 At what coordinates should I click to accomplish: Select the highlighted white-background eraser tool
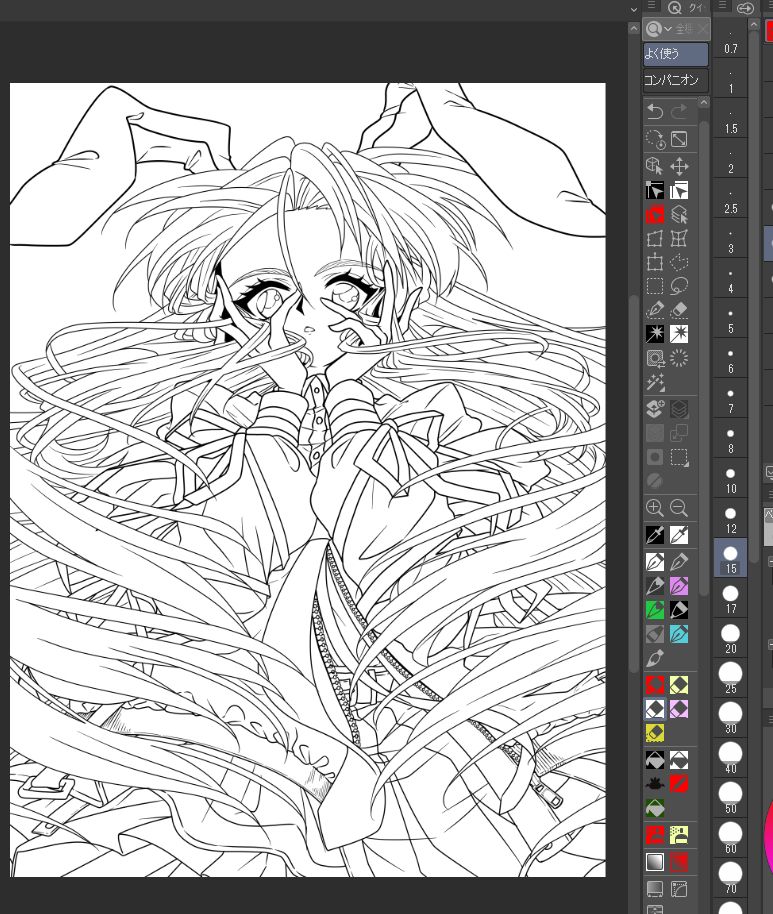[x=655, y=709]
